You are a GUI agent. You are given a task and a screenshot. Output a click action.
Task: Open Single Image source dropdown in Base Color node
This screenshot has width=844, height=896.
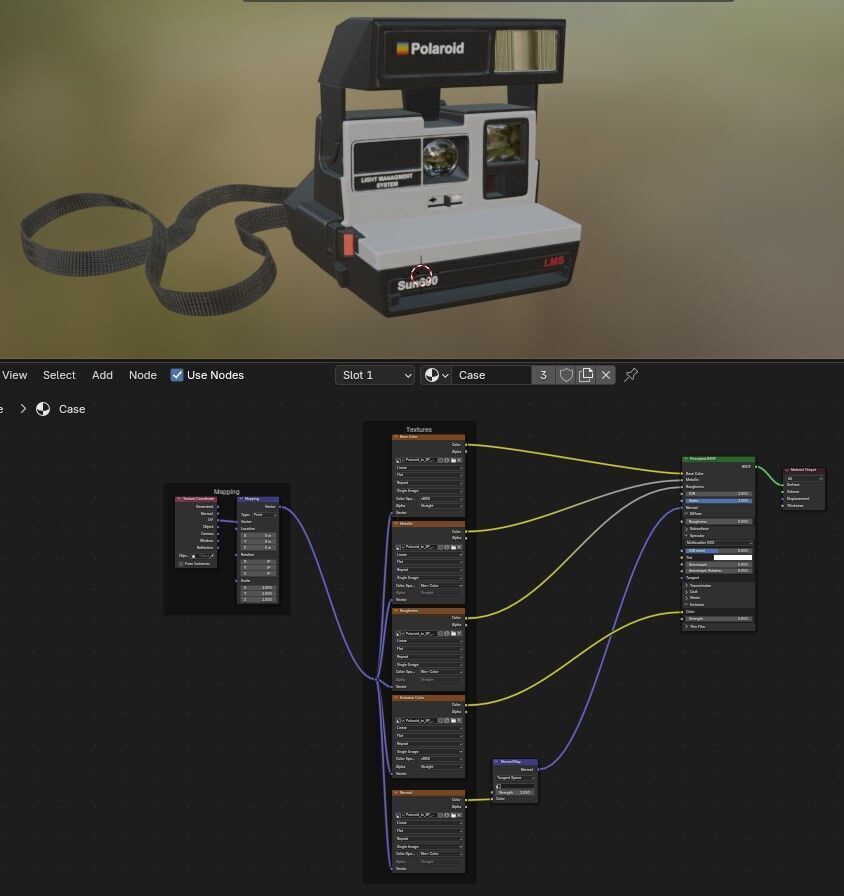(x=429, y=490)
